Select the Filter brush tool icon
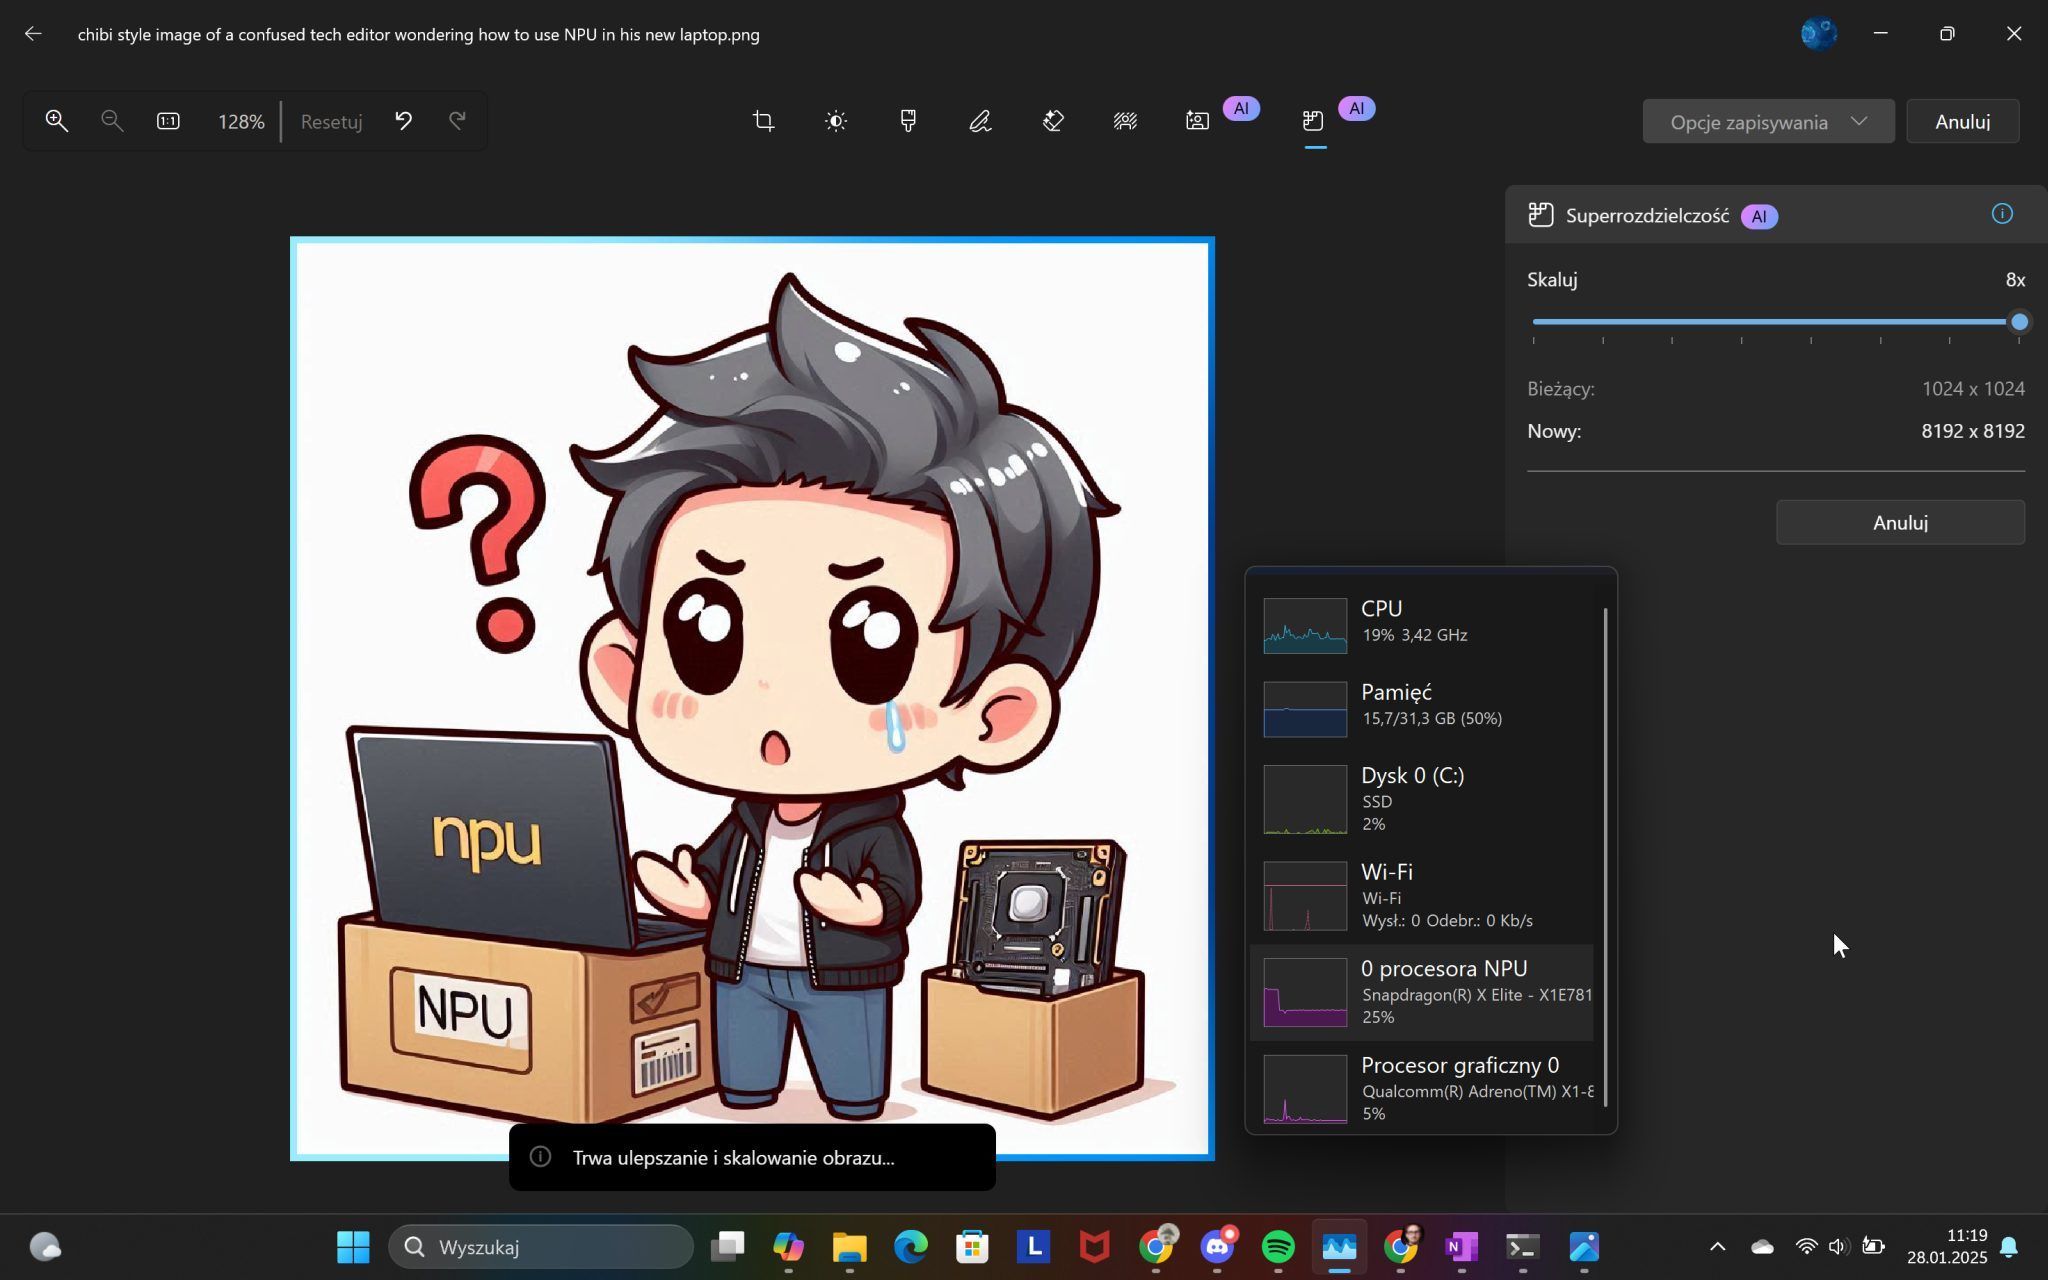This screenshot has width=2048, height=1280. [908, 121]
